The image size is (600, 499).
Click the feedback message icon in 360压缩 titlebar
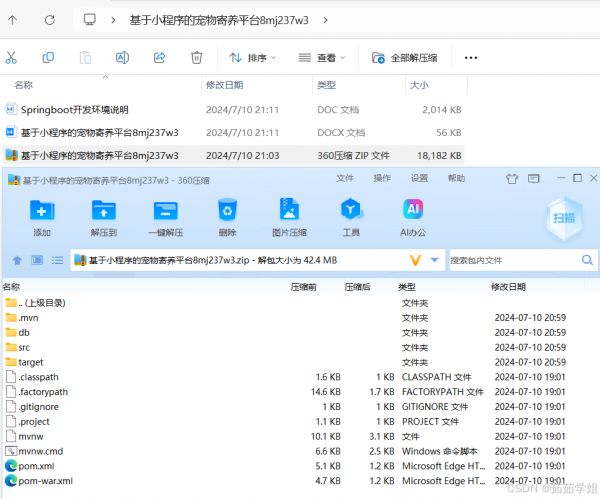533,178
